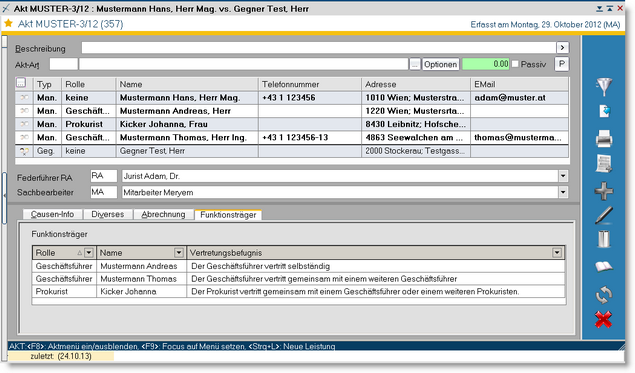635x373 pixels.
Task: Click 'Der Geschäftsführer vertritt selbständig' cell
Action: pyautogui.click(x=375, y=266)
